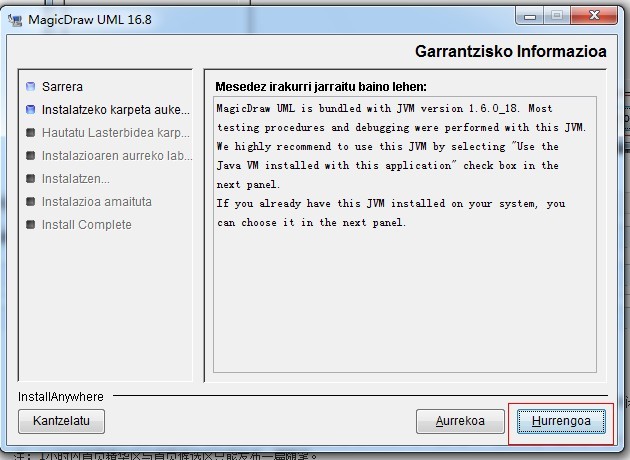Close the MagicDraw UML 16.8 installer window
The width and height of the screenshot is (630, 460).
594,16
